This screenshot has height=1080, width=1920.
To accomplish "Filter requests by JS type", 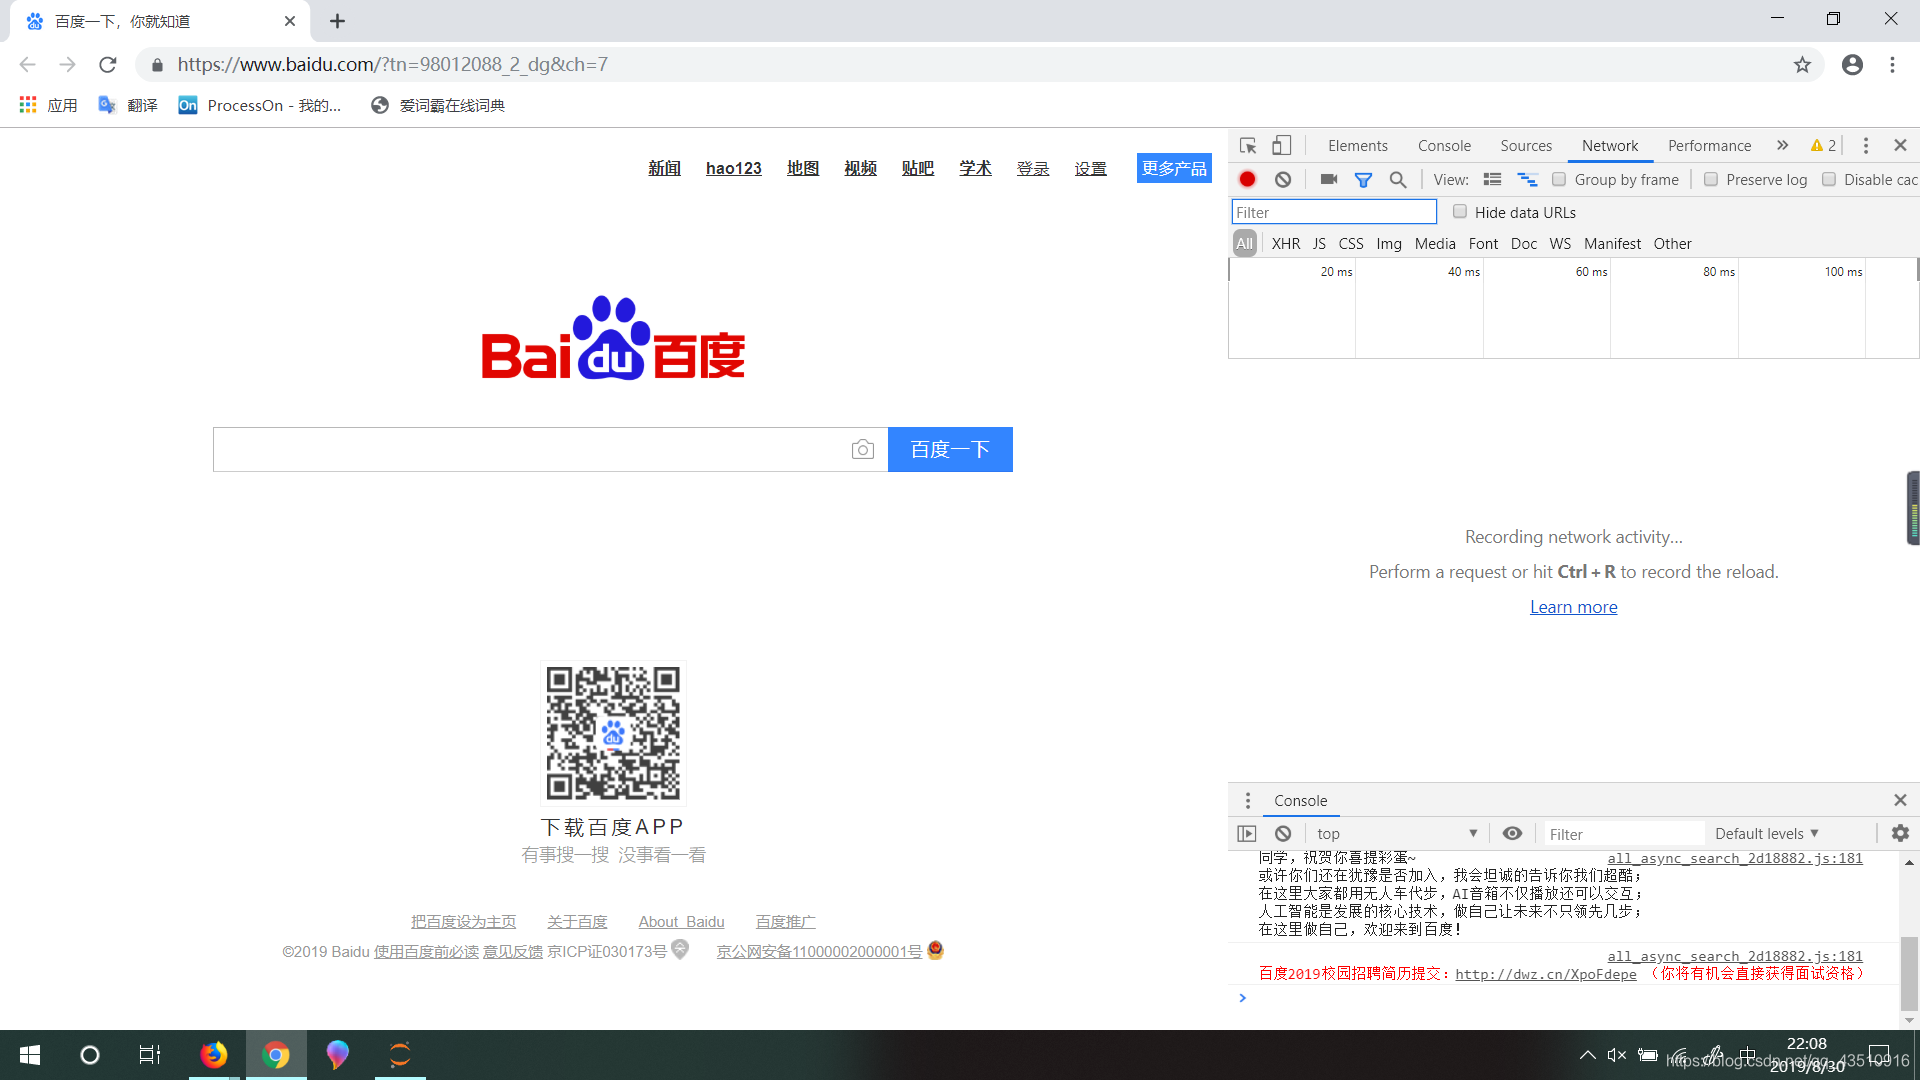I will [x=1319, y=244].
